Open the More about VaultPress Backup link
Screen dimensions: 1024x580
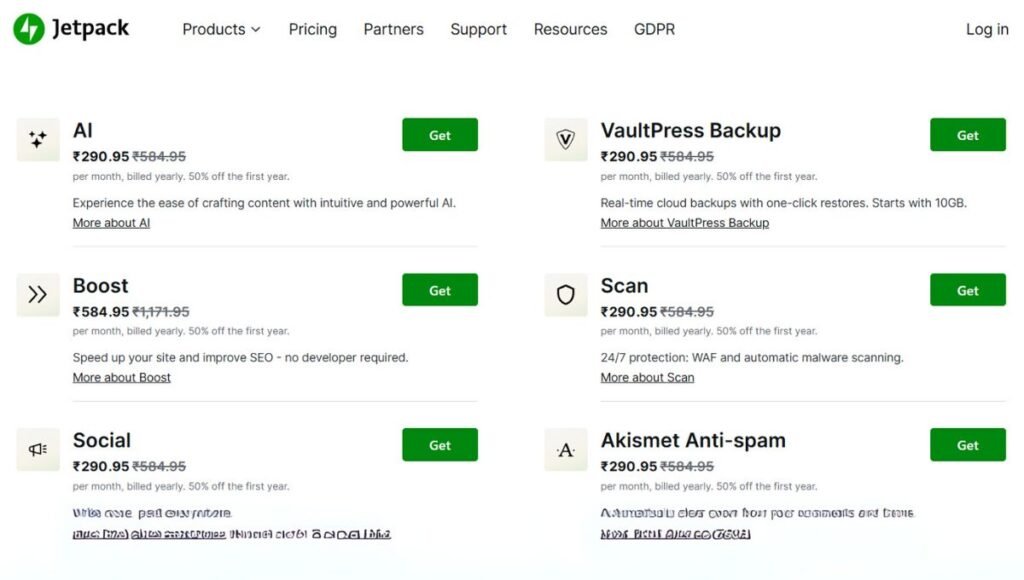coord(684,223)
